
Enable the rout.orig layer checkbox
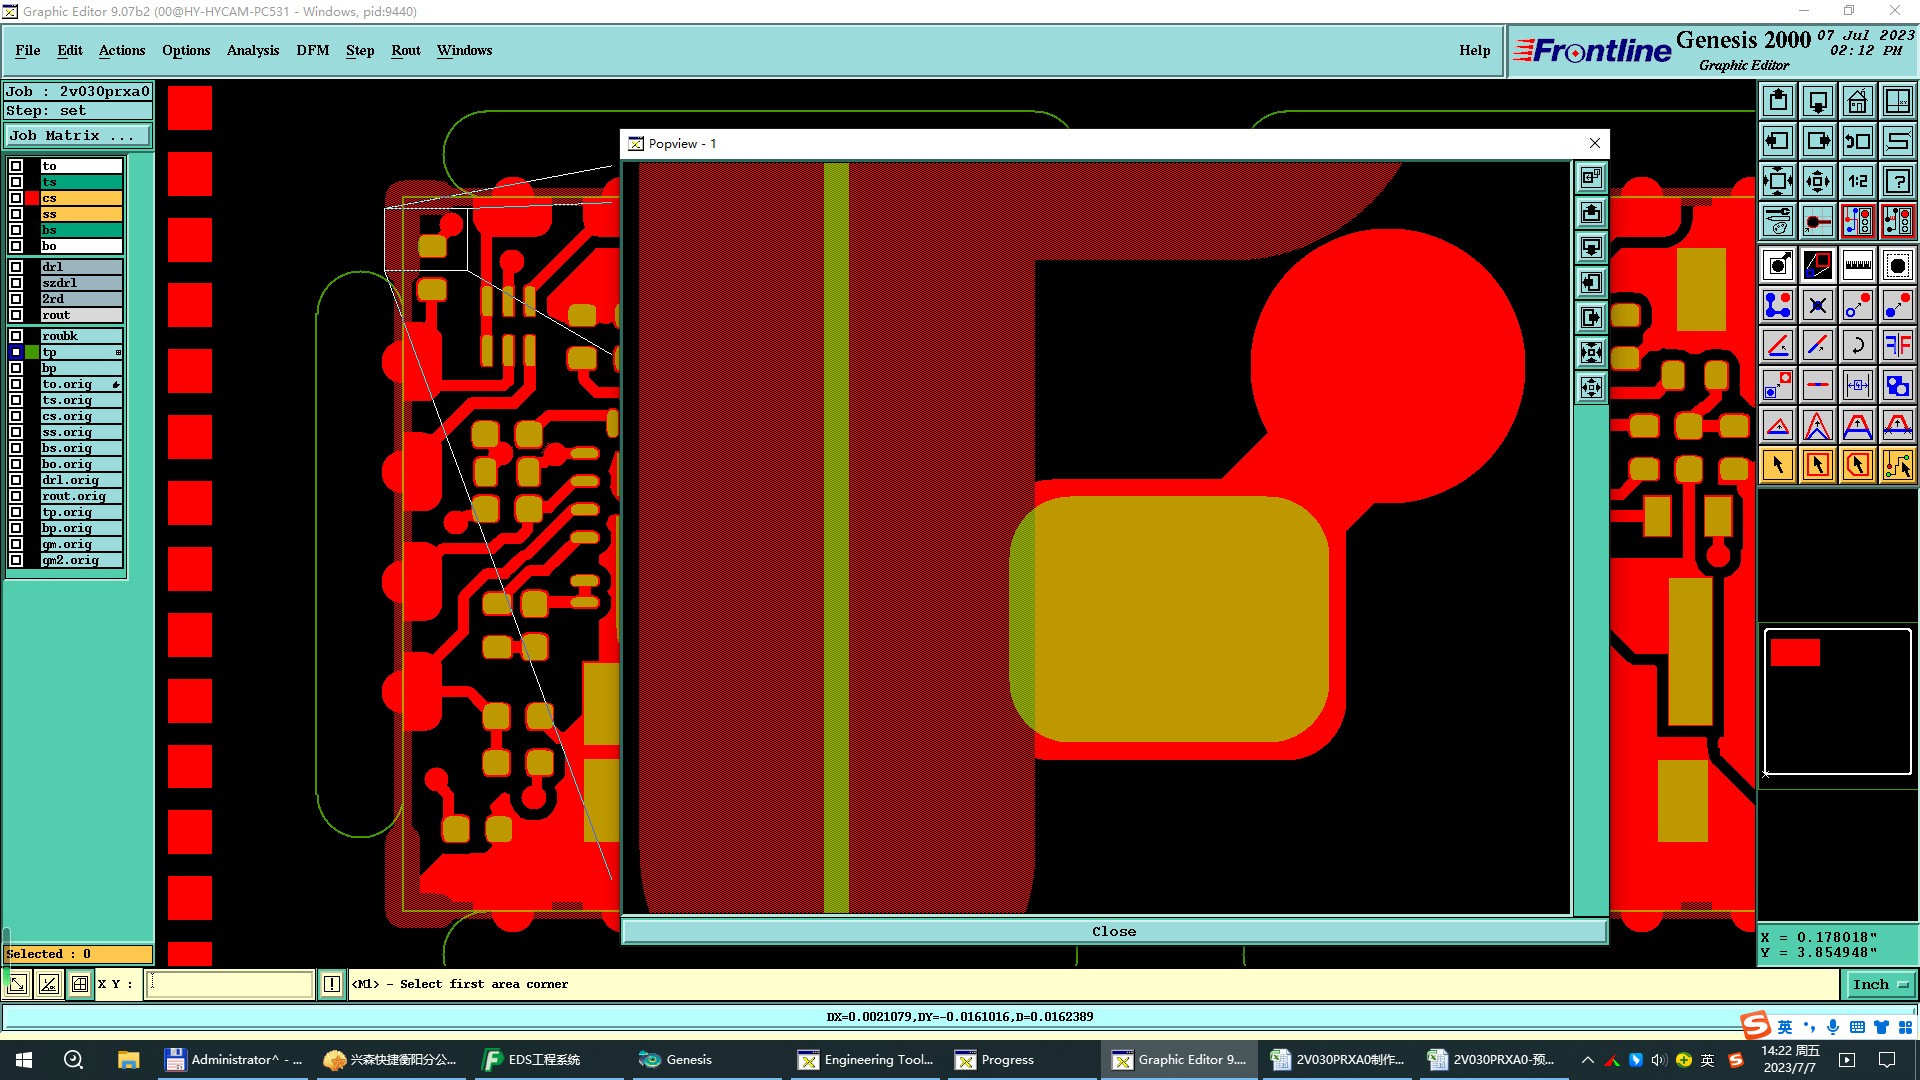(x=16, y=496)
